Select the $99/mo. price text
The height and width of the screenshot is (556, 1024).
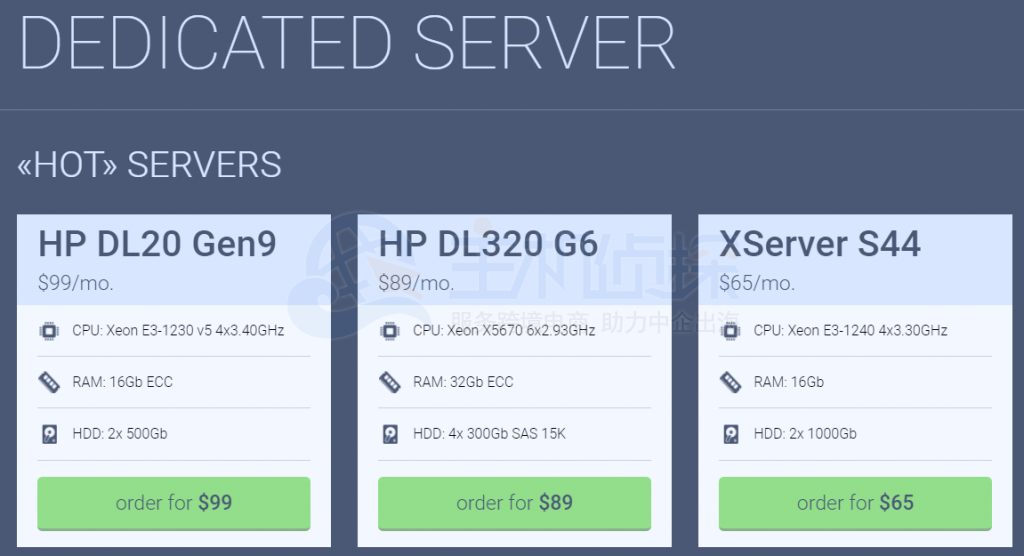pyautogui.click(x=76, y=283)
